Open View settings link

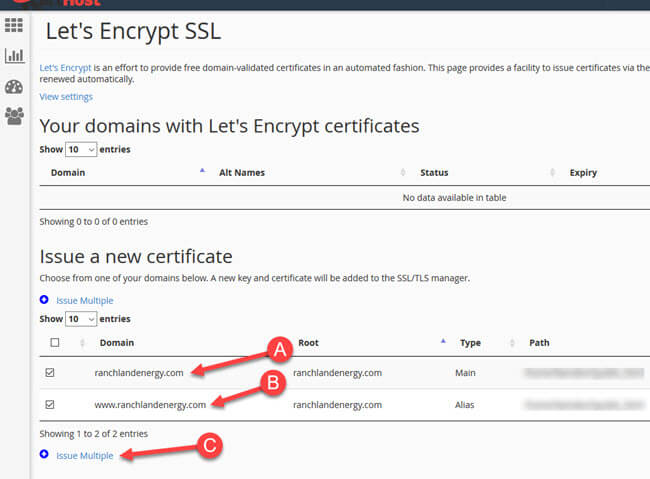(66, 97)
